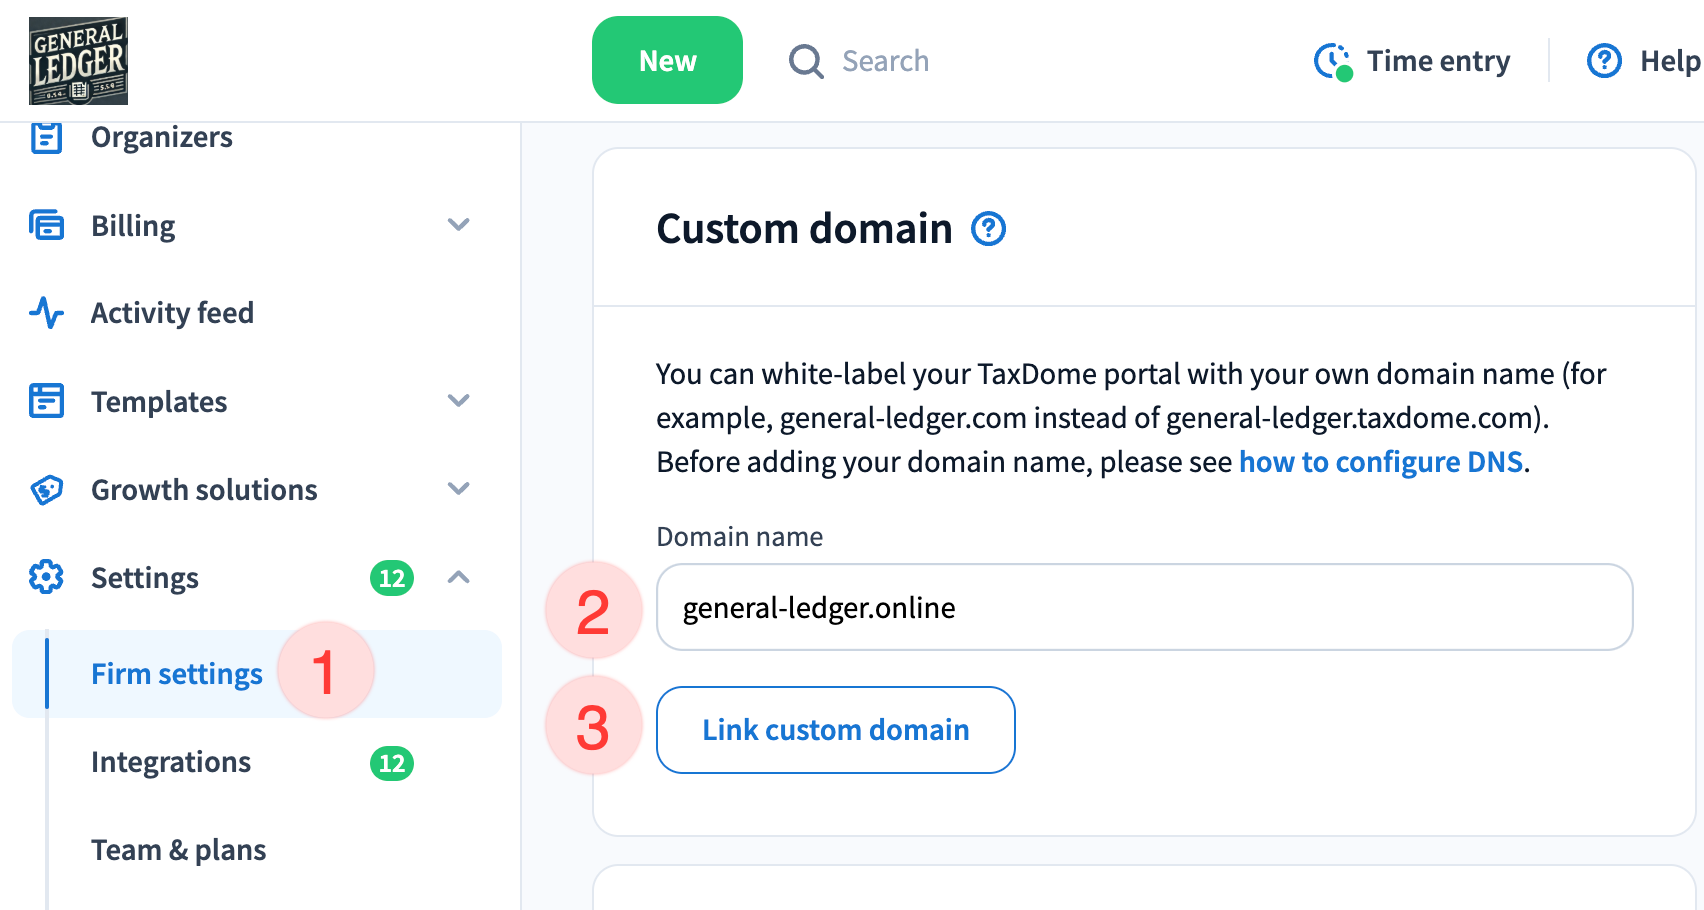
Task: Open Integrations settings page
Action: [171, 762]
